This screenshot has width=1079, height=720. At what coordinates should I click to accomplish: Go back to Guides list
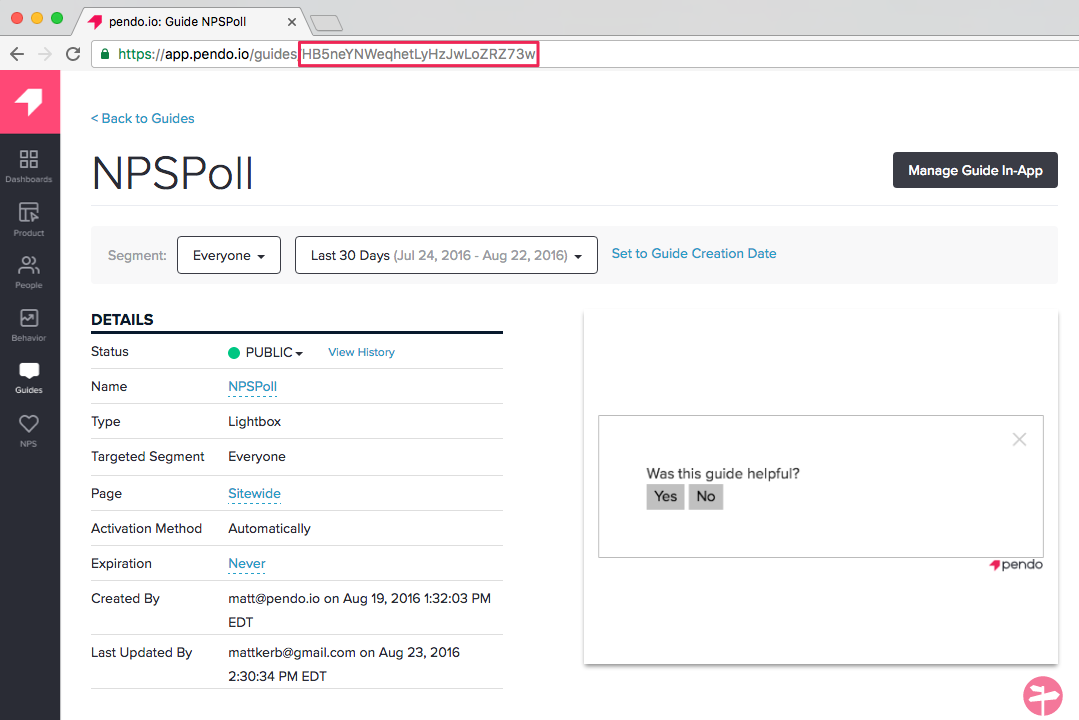(142, 118)
